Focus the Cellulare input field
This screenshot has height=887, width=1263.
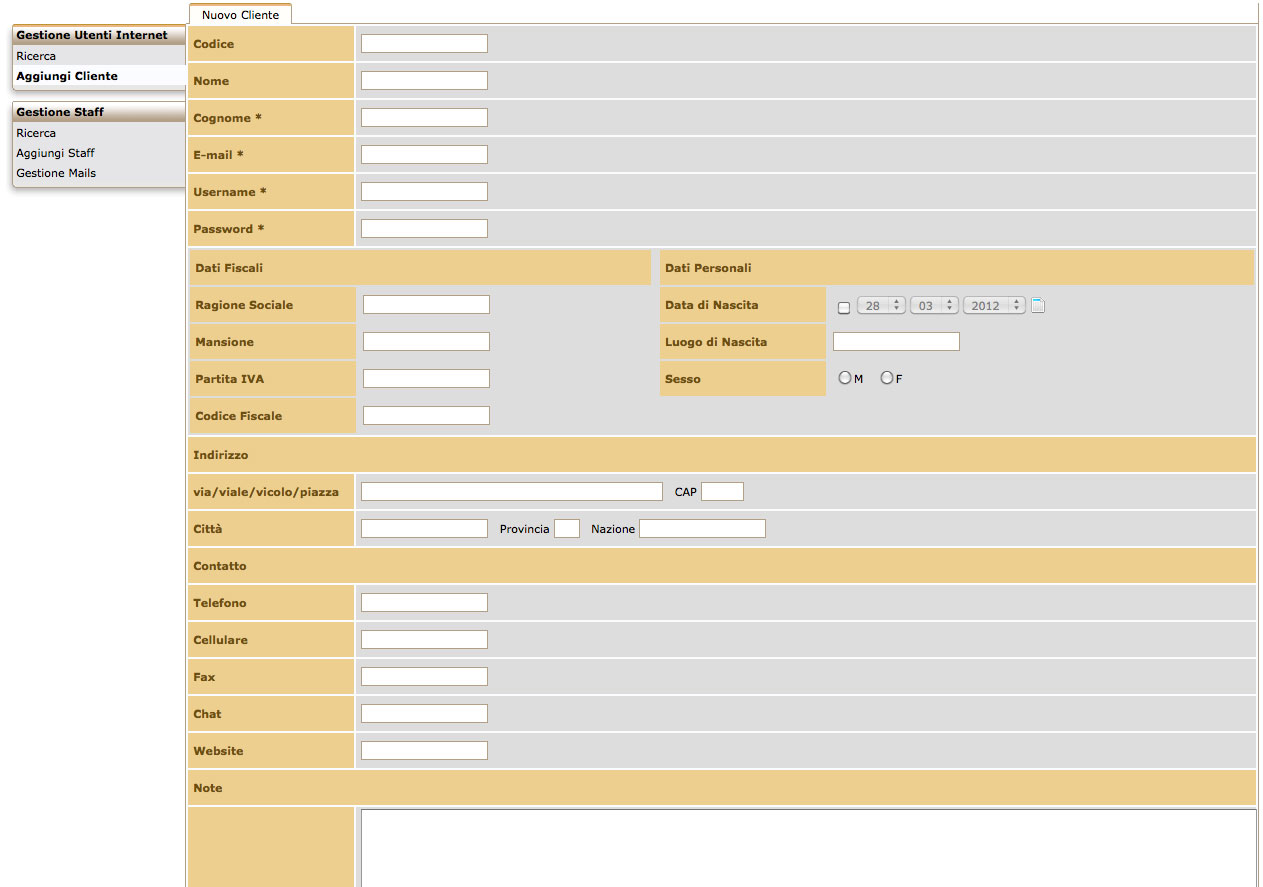pyautogui.click(x=424, y=640)
